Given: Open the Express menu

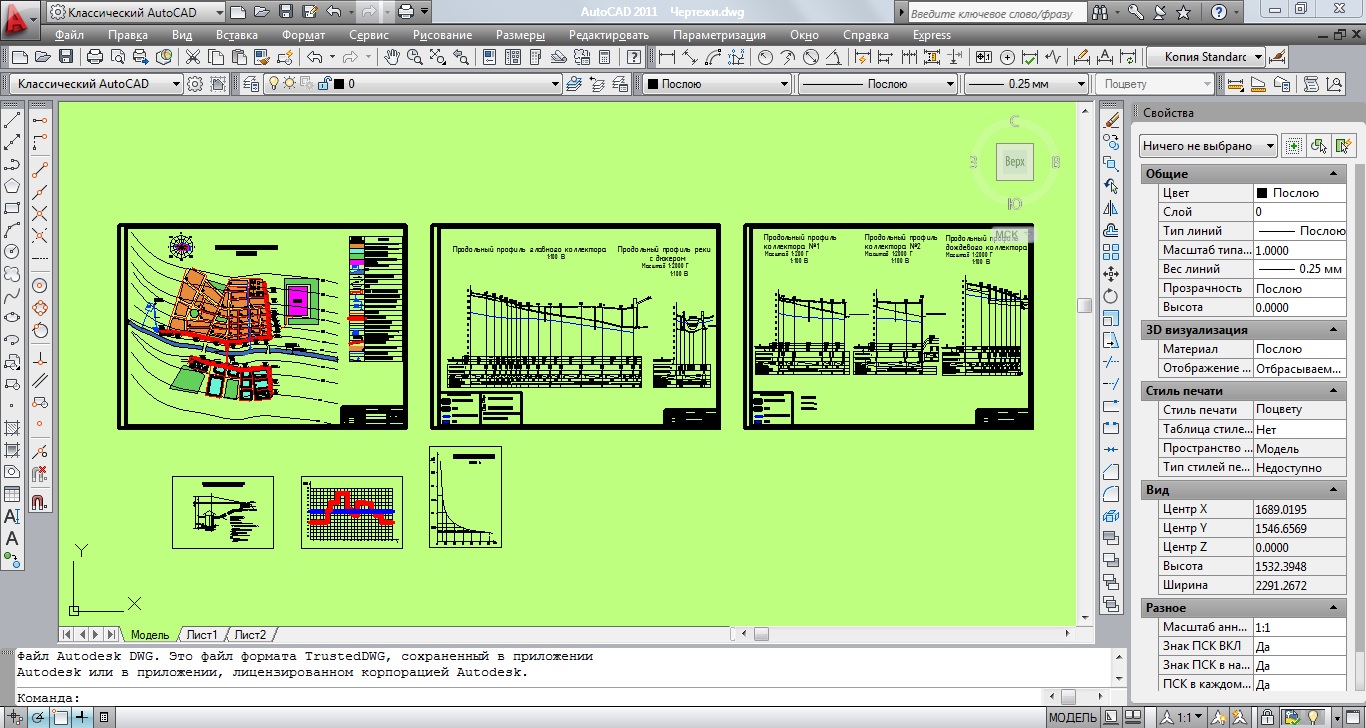Looking at the screenshot, I should click(x=931, y=35).
